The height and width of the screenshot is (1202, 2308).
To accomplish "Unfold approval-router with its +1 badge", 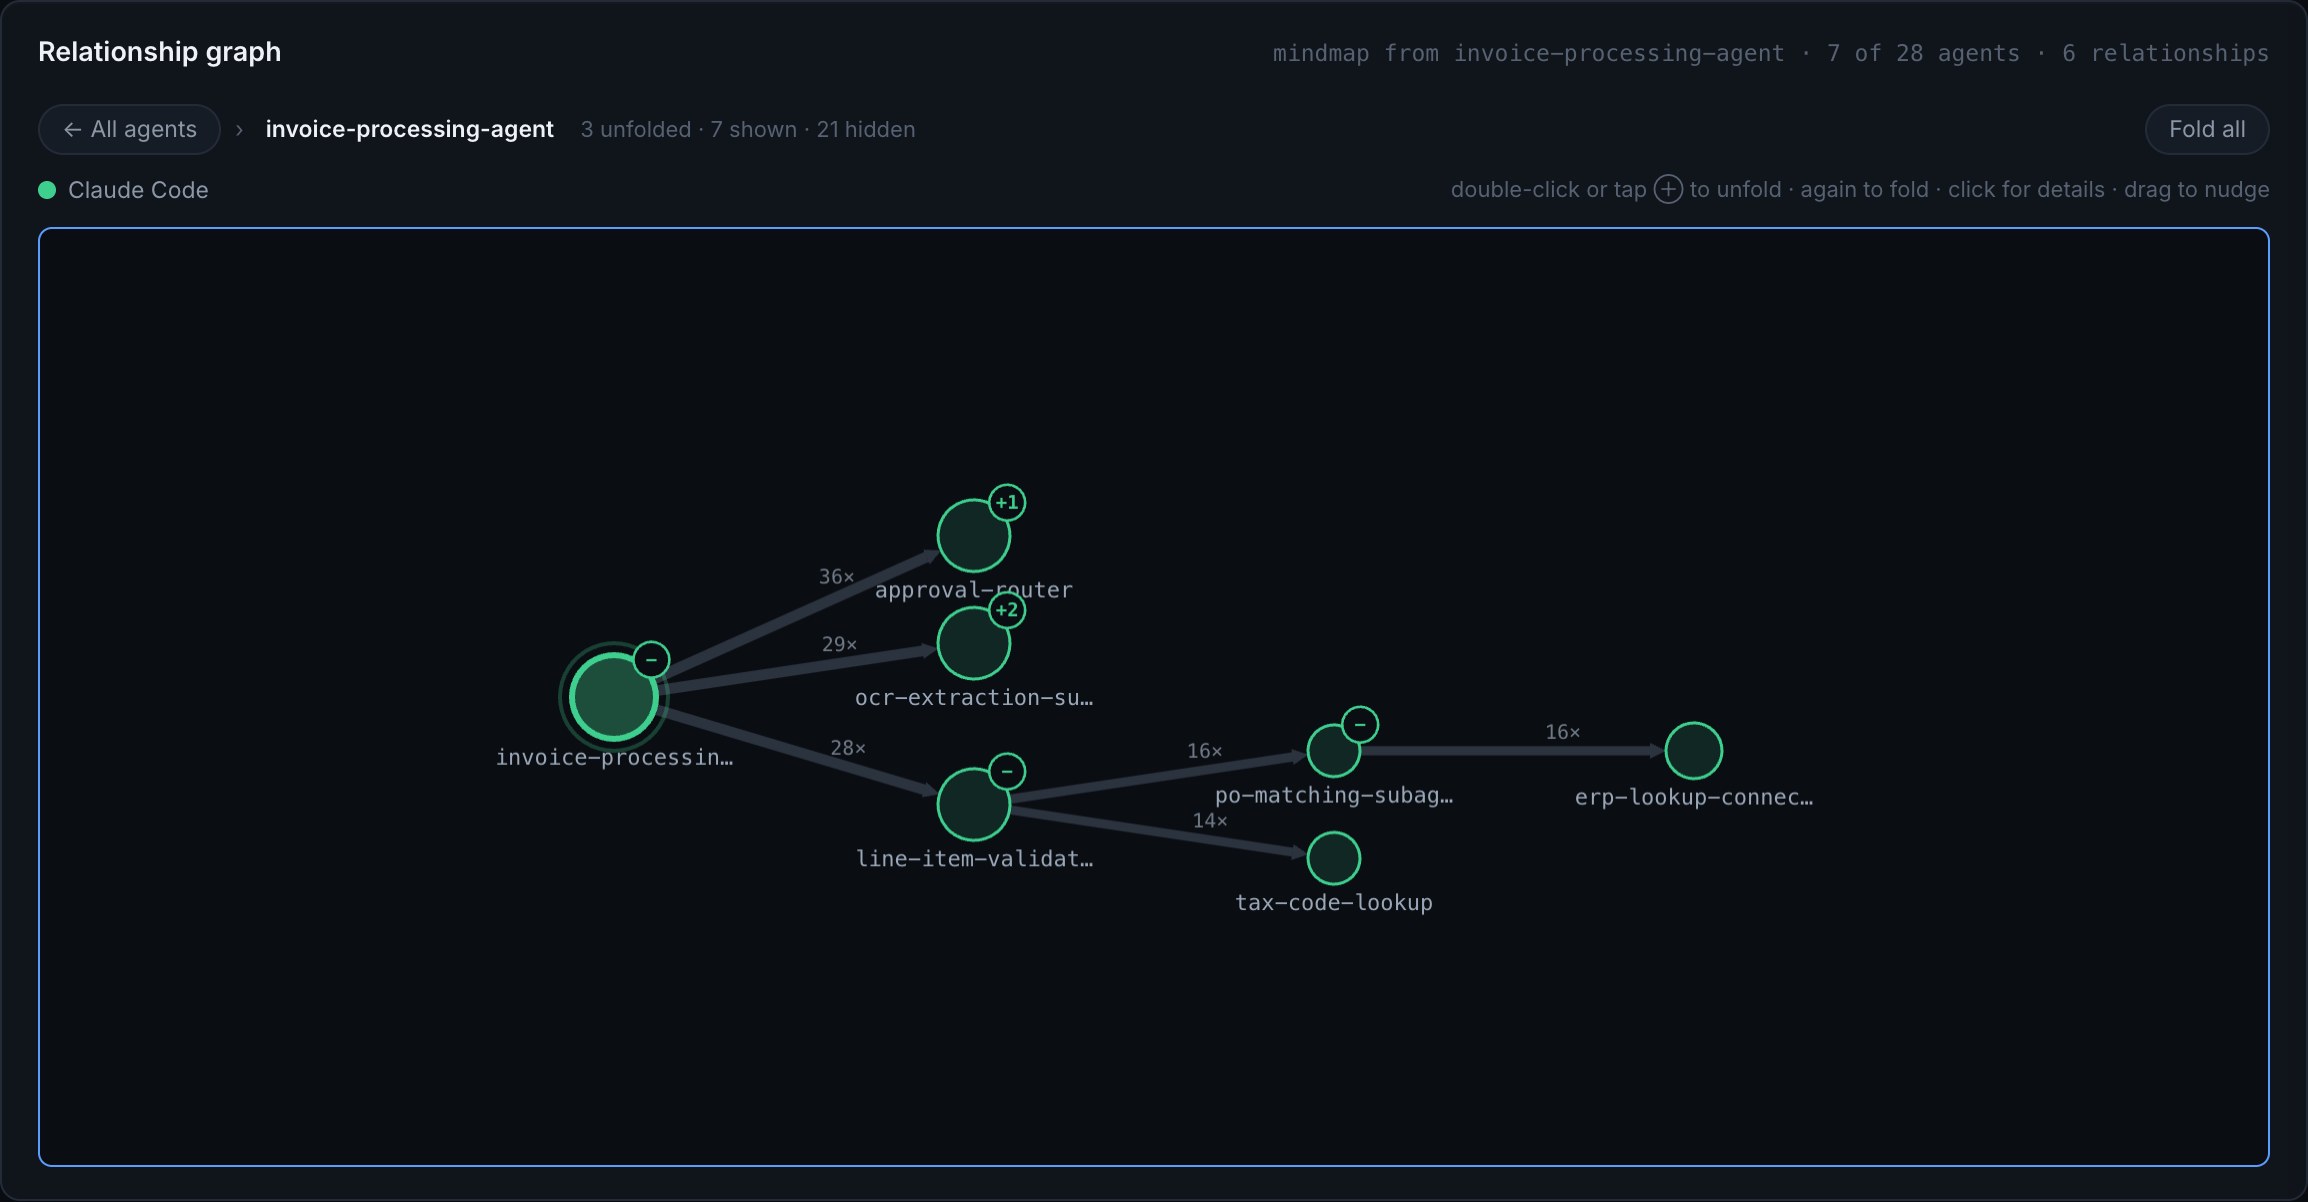I will tap(1007, 503).
